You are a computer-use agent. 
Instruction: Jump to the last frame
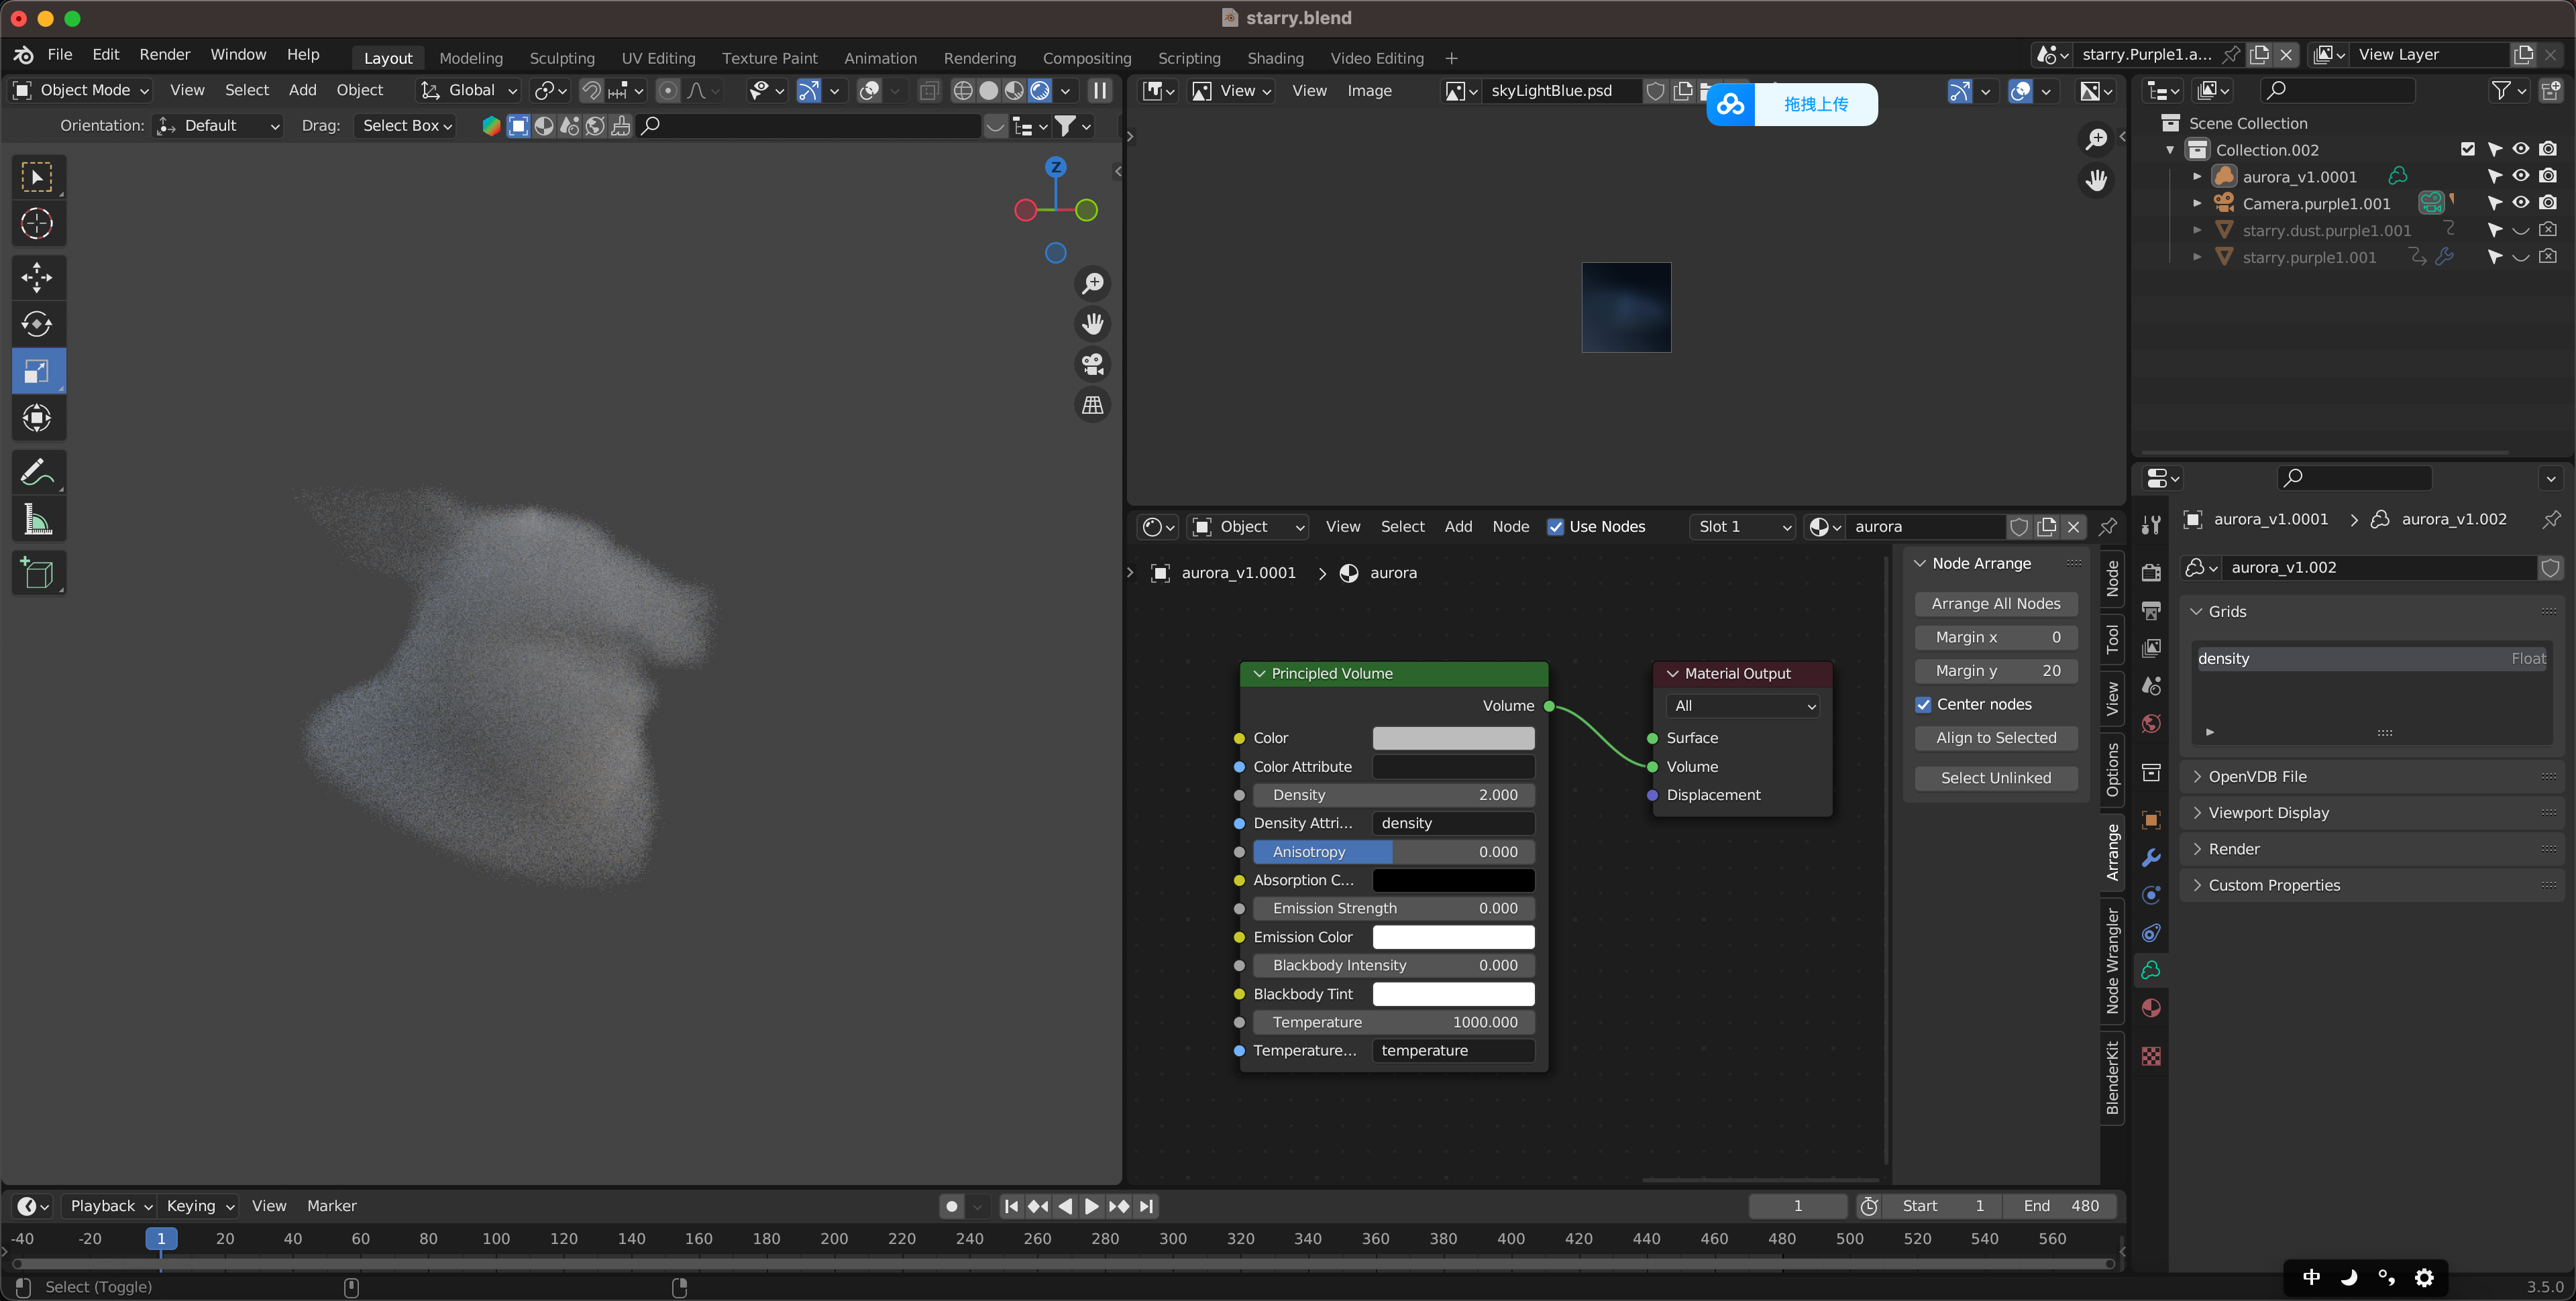1146,1206
